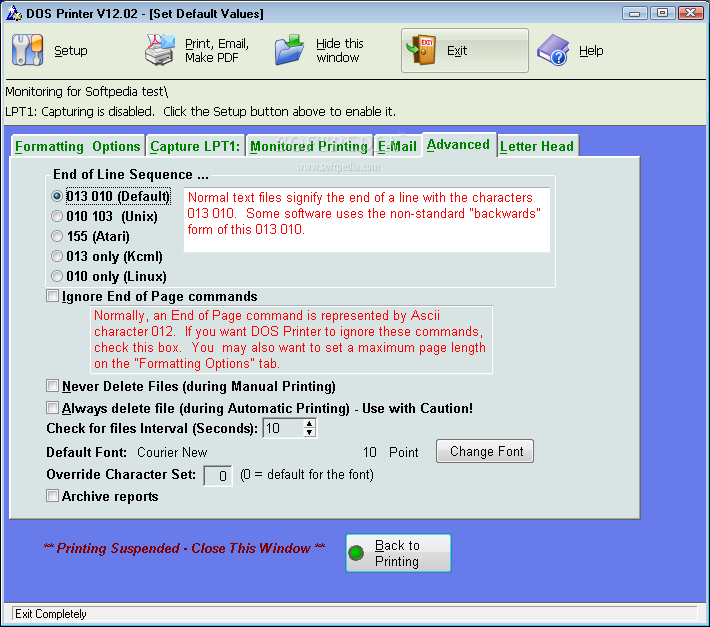Select Hide this window label
Image resolution: width=710 pixels, height=627 pixels.
(x=340, y=51)
